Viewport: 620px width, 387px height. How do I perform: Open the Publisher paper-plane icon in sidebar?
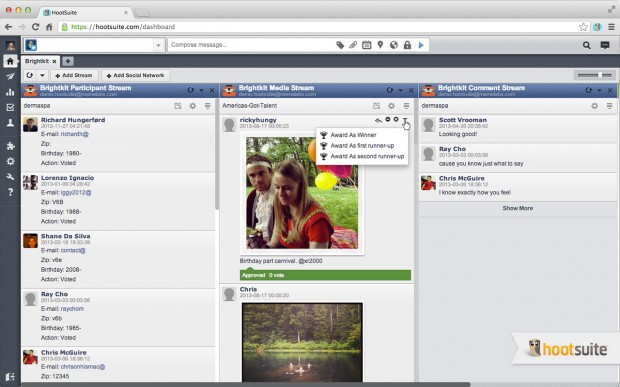10,76
